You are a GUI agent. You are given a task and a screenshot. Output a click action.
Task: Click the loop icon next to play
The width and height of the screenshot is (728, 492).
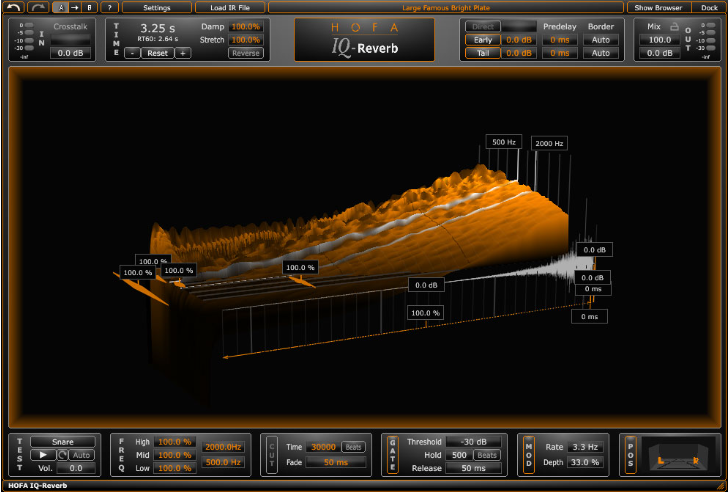(63, 454)
